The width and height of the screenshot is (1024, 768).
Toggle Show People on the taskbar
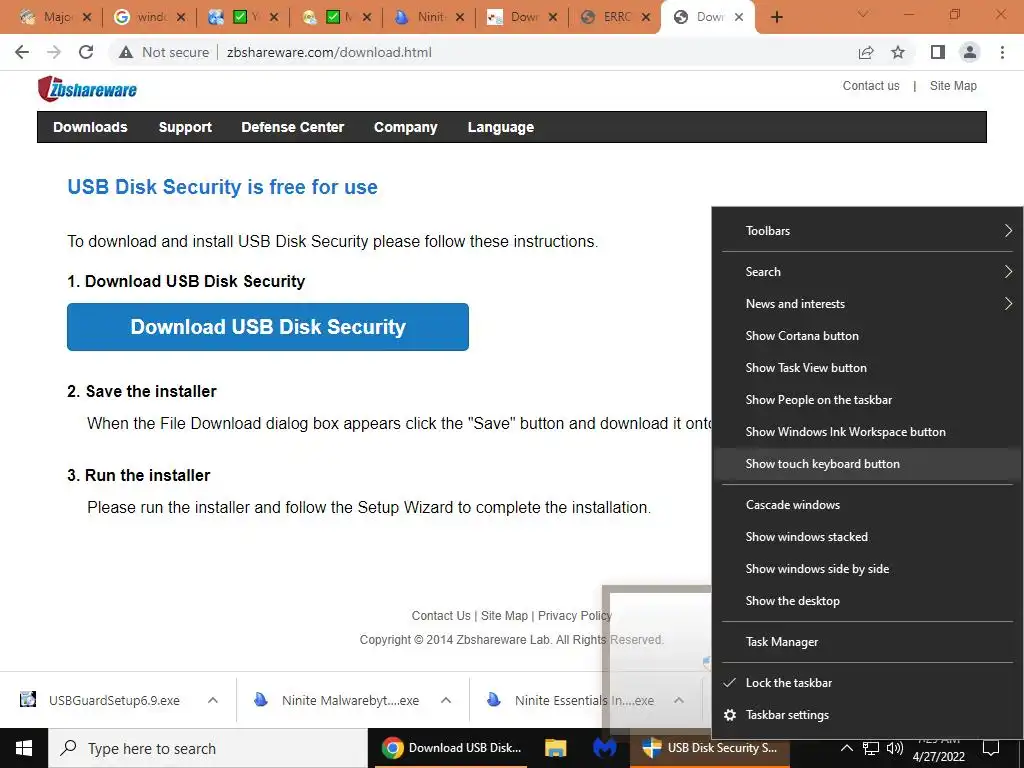pos(867,400)
